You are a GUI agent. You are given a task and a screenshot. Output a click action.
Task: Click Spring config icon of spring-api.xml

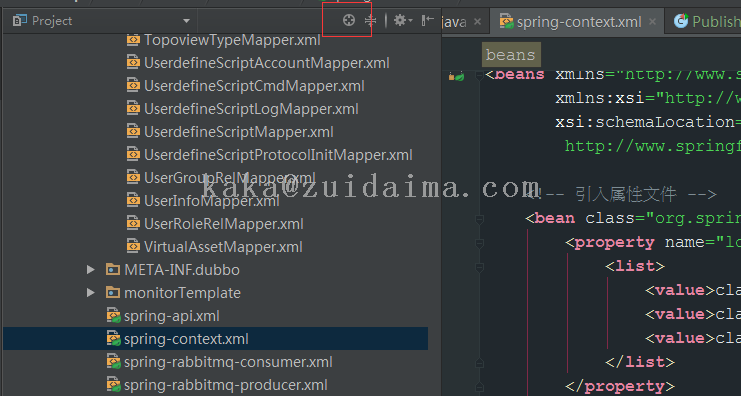point(113,315)
